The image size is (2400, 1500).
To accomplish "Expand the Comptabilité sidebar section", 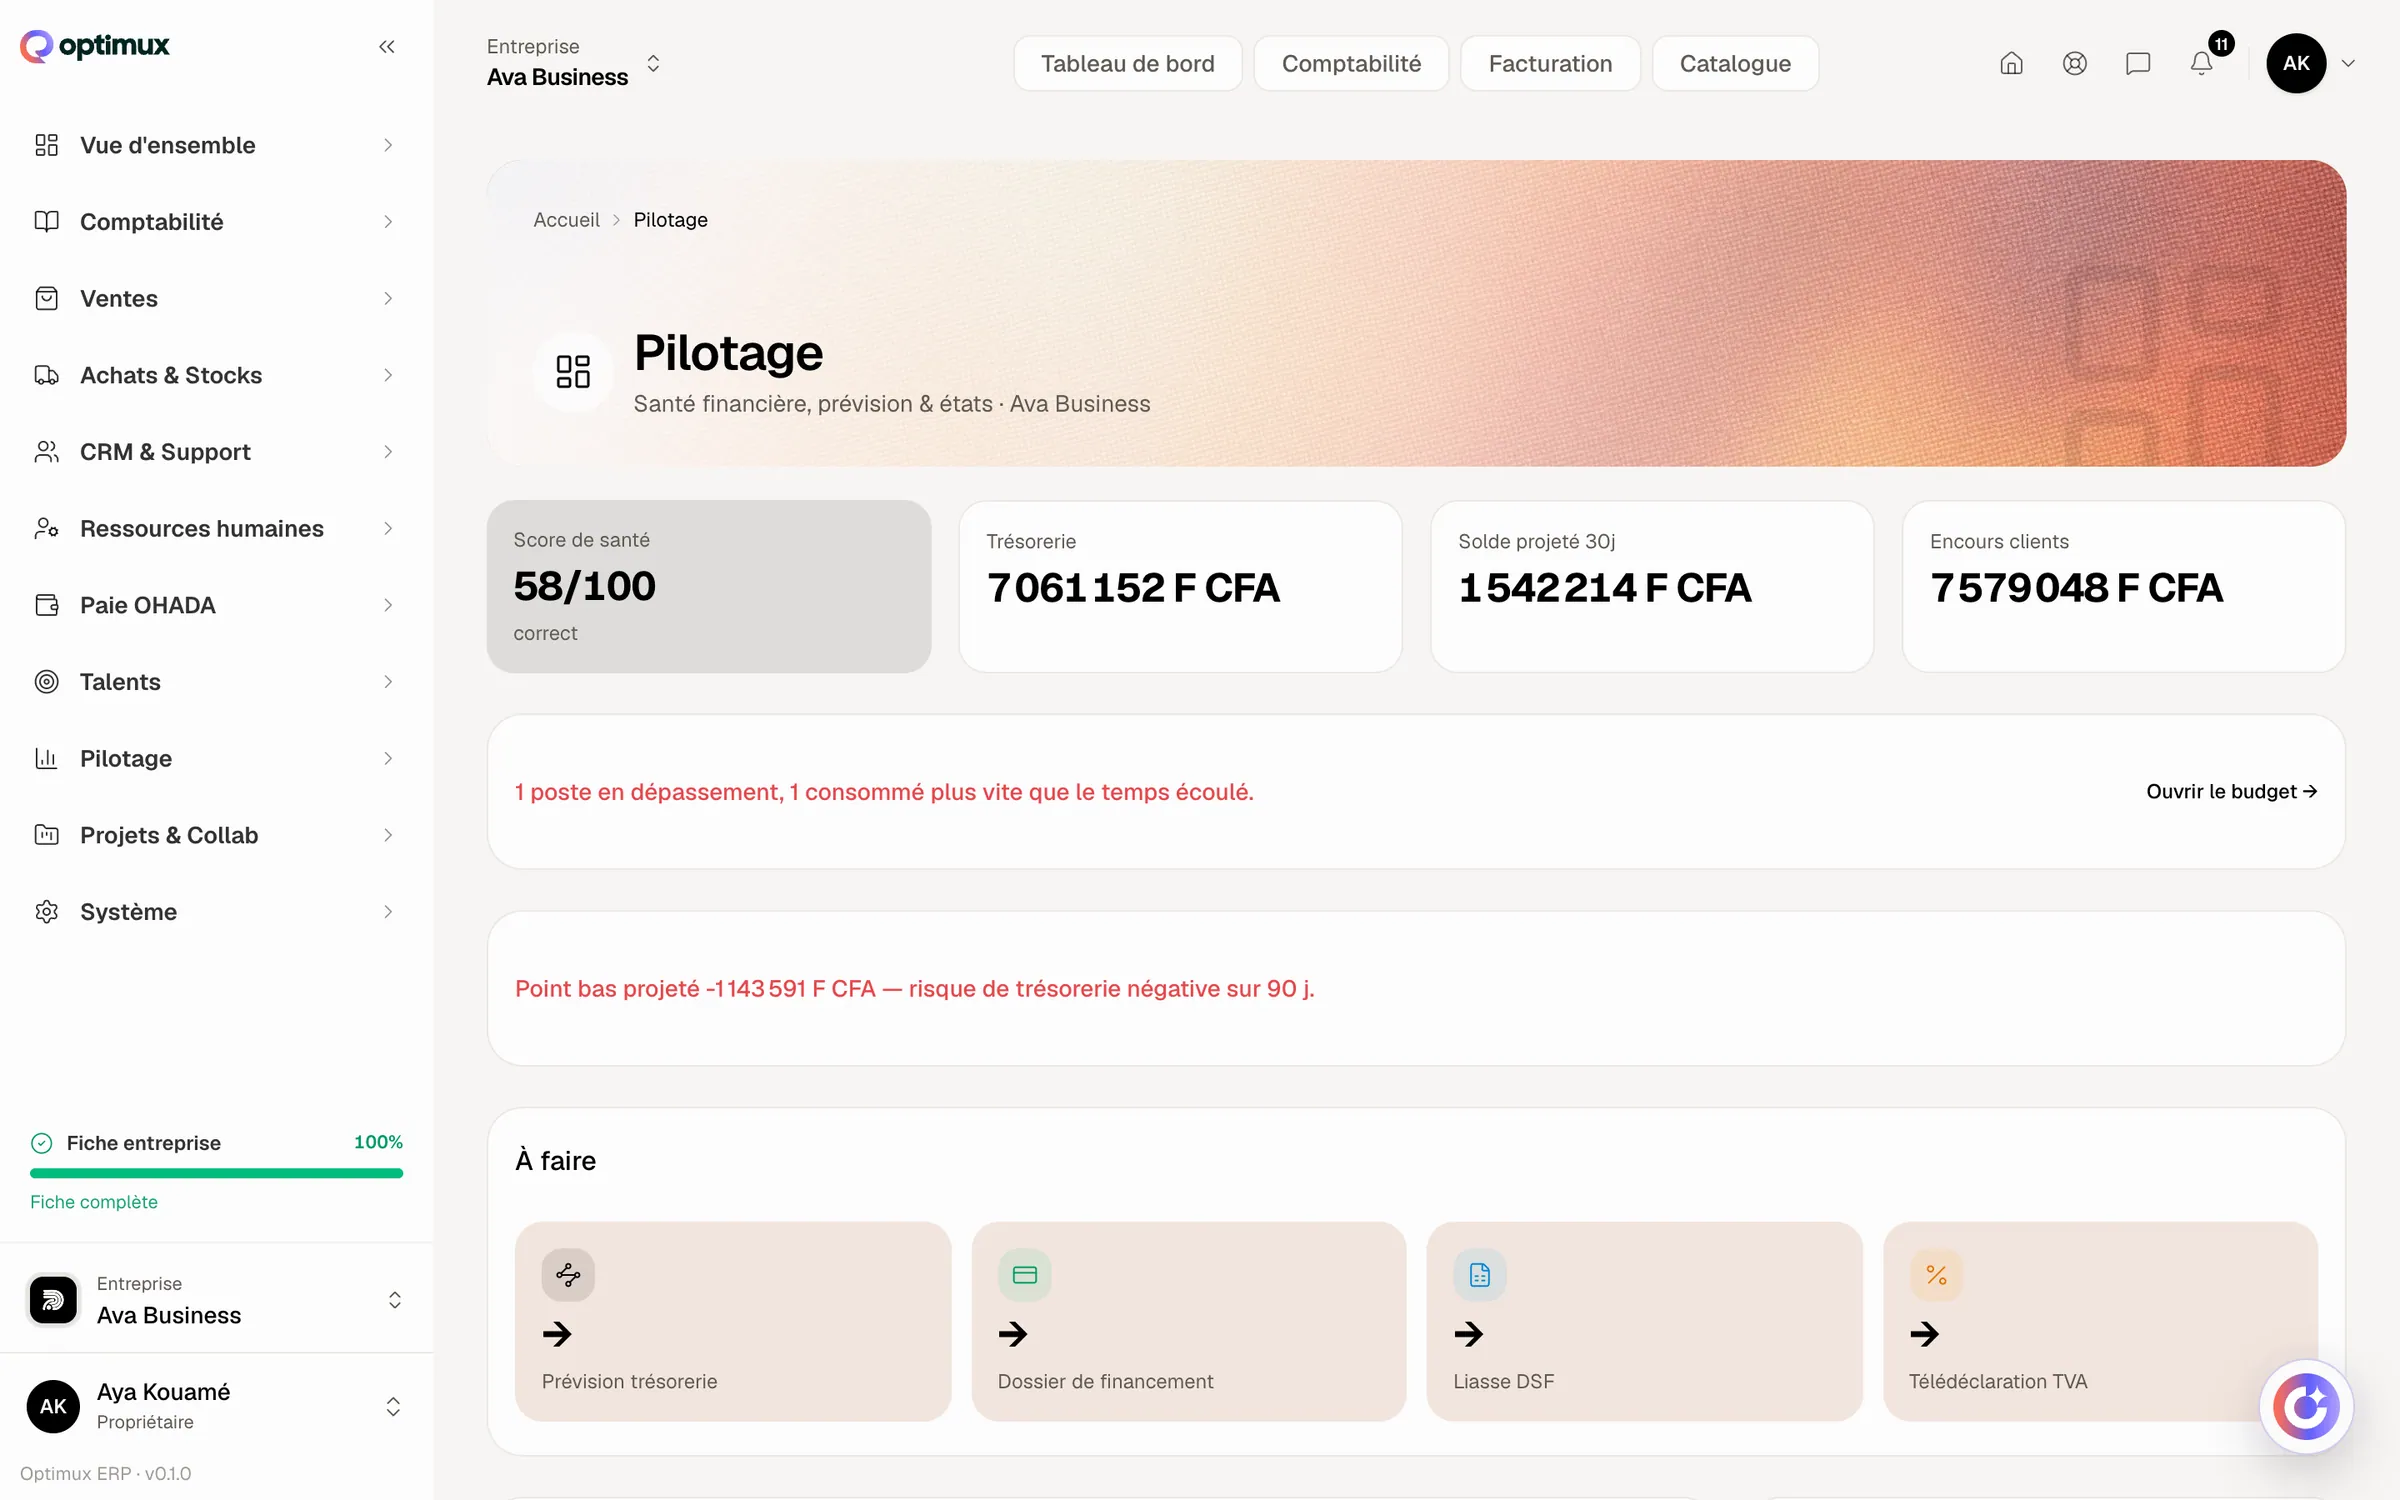I will 216,222.
